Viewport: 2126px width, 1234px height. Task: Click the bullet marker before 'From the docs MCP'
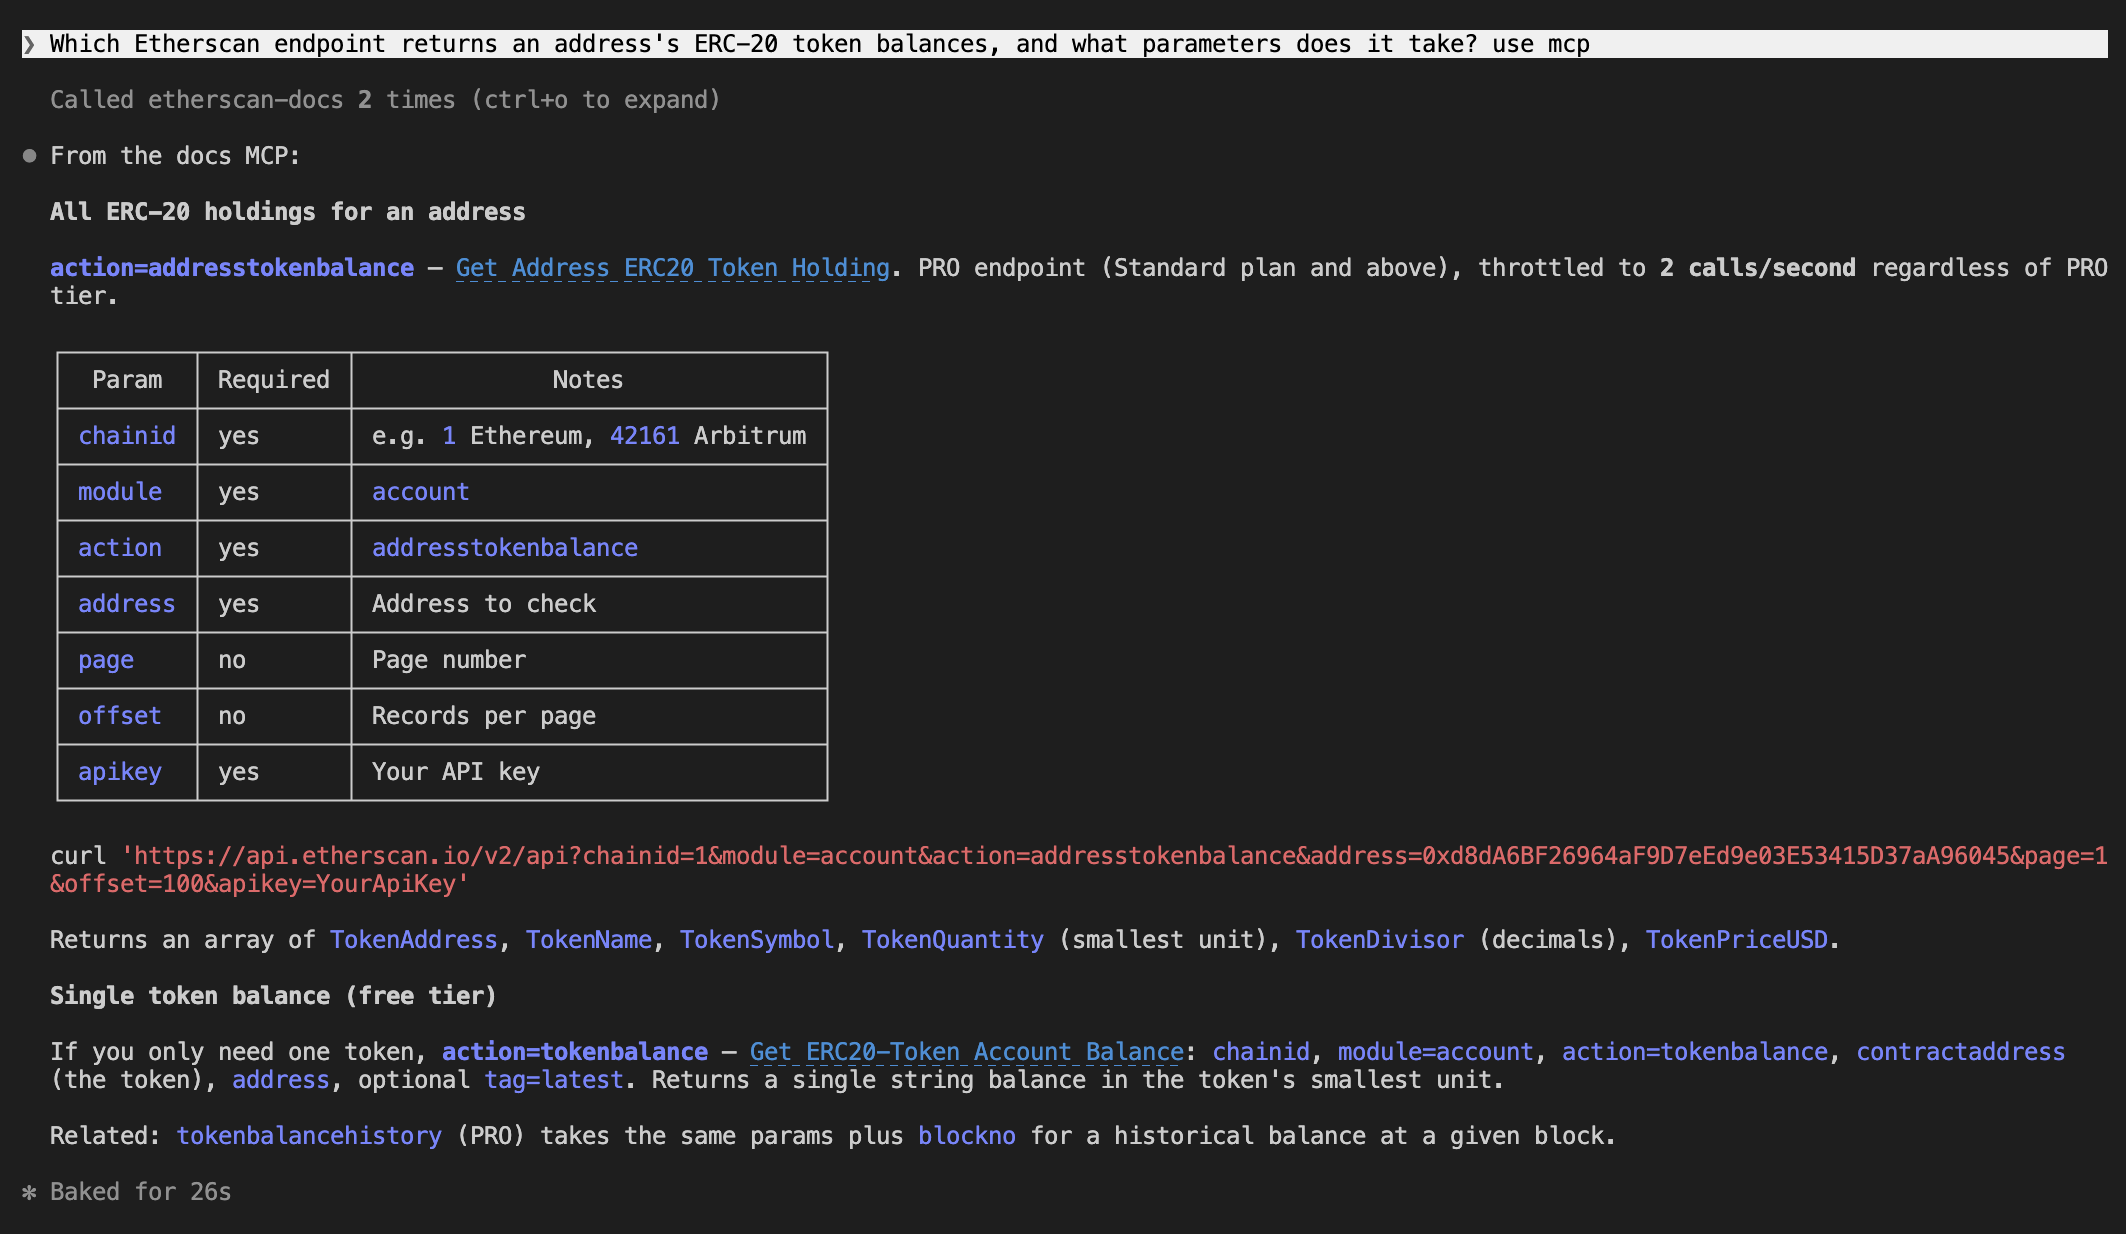(x=30, y=155)
